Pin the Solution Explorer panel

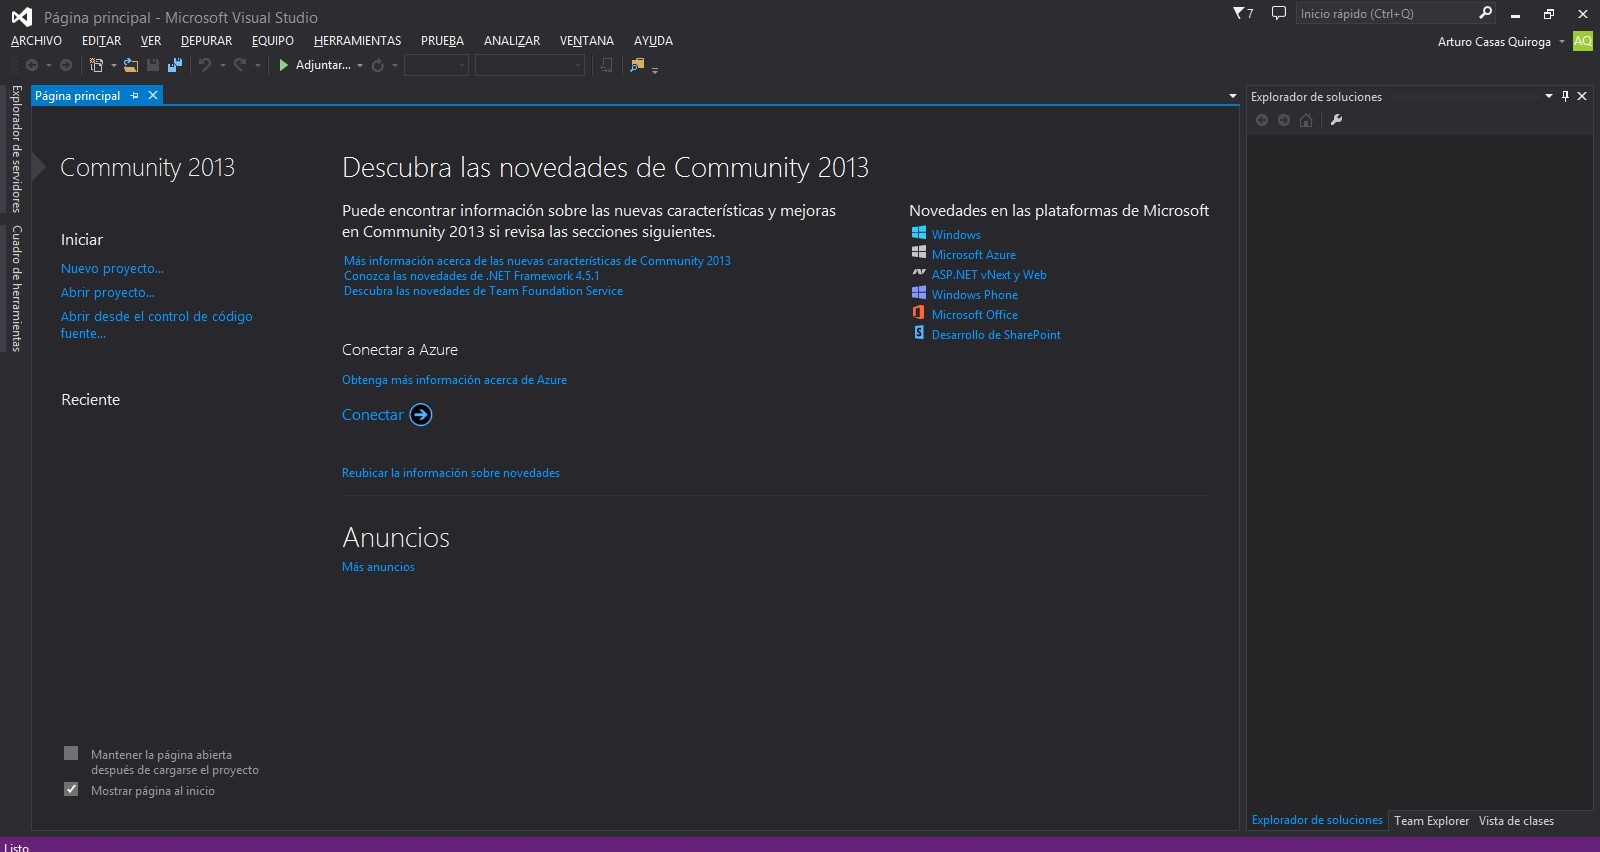click(1566, 96)
